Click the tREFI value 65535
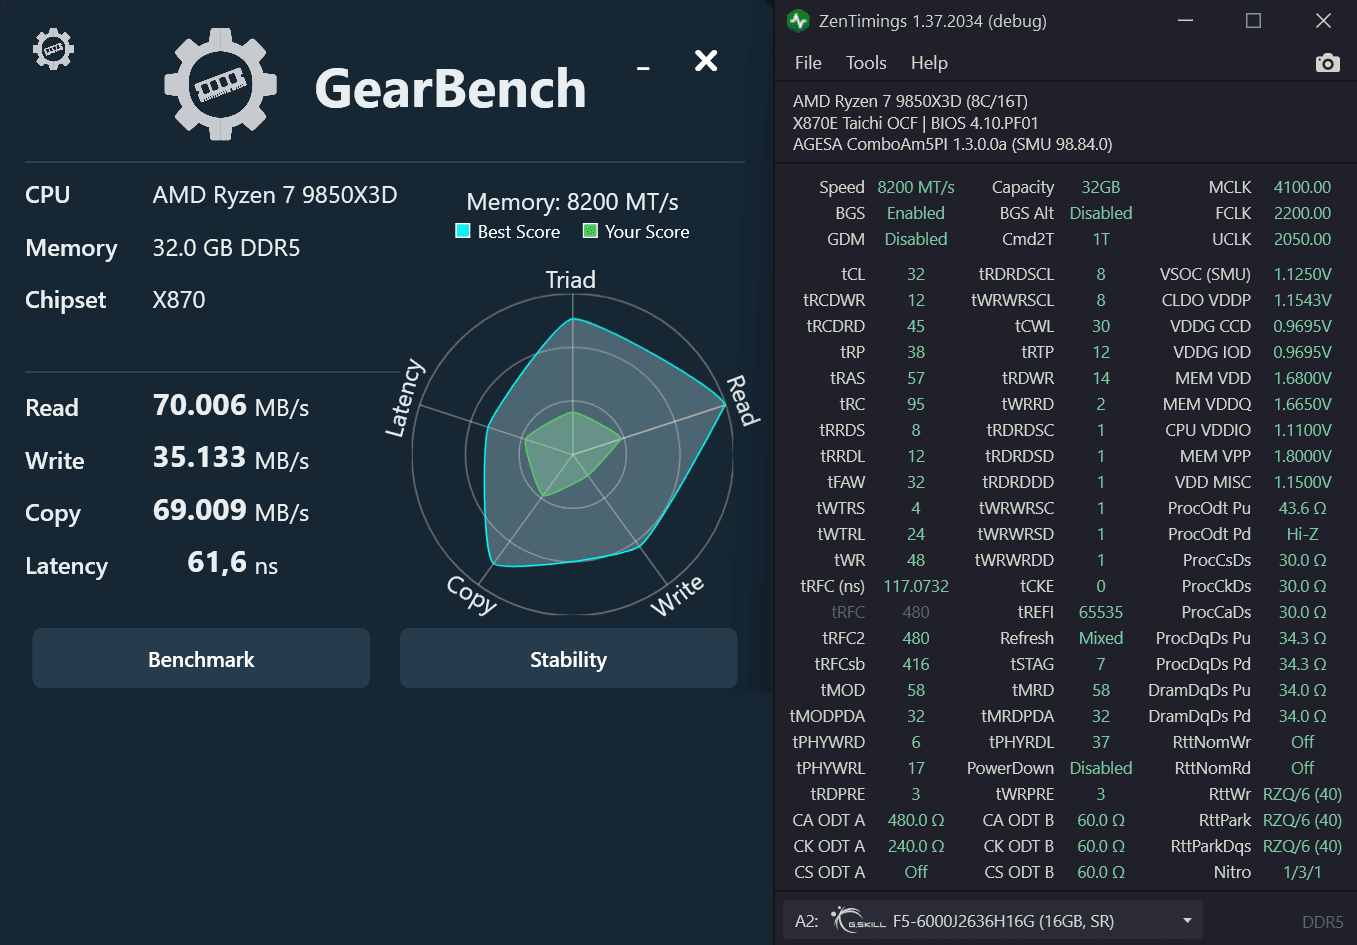 1101,611
